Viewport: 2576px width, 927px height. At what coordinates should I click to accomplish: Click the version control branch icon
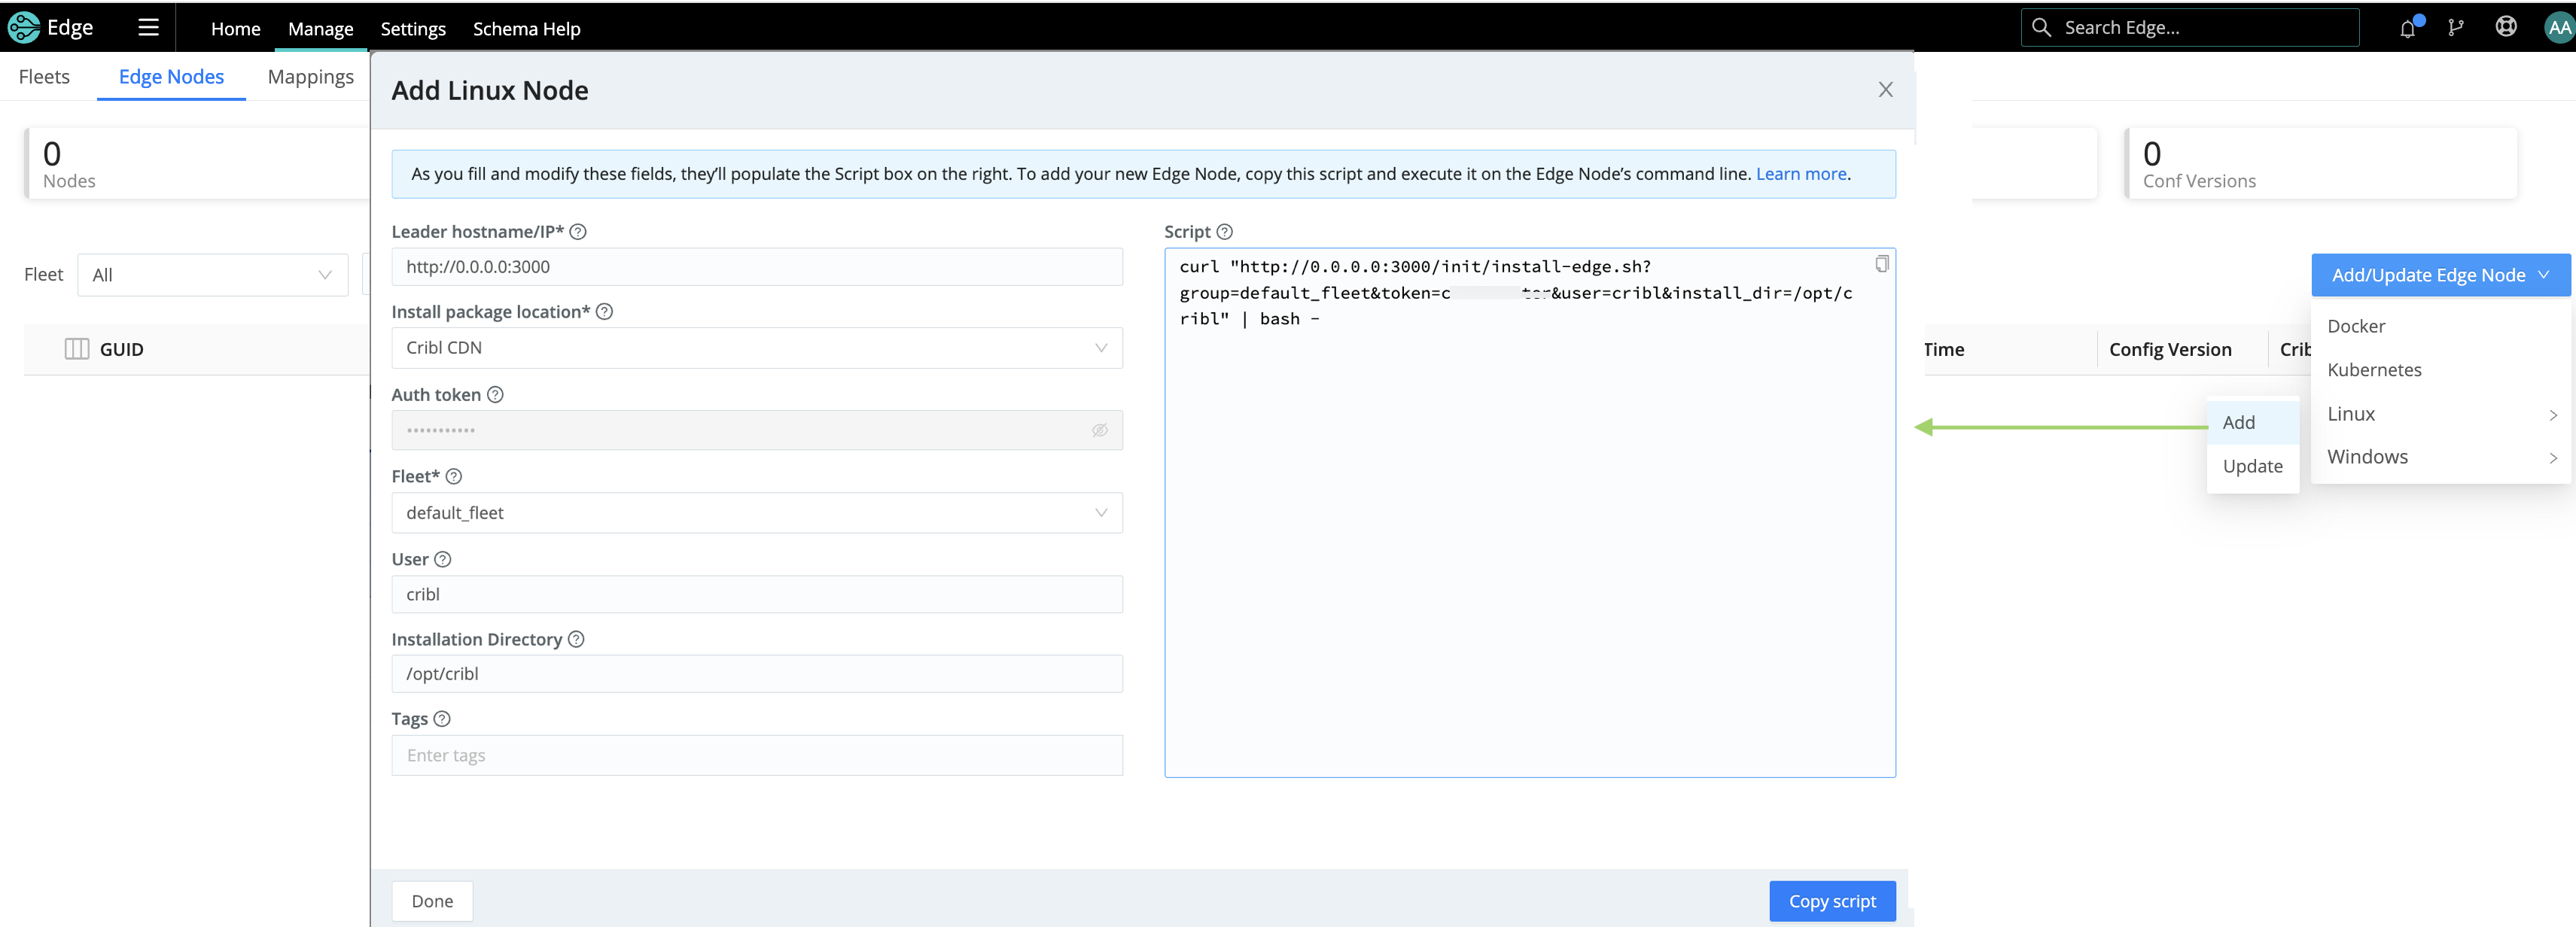(2456, 27)
